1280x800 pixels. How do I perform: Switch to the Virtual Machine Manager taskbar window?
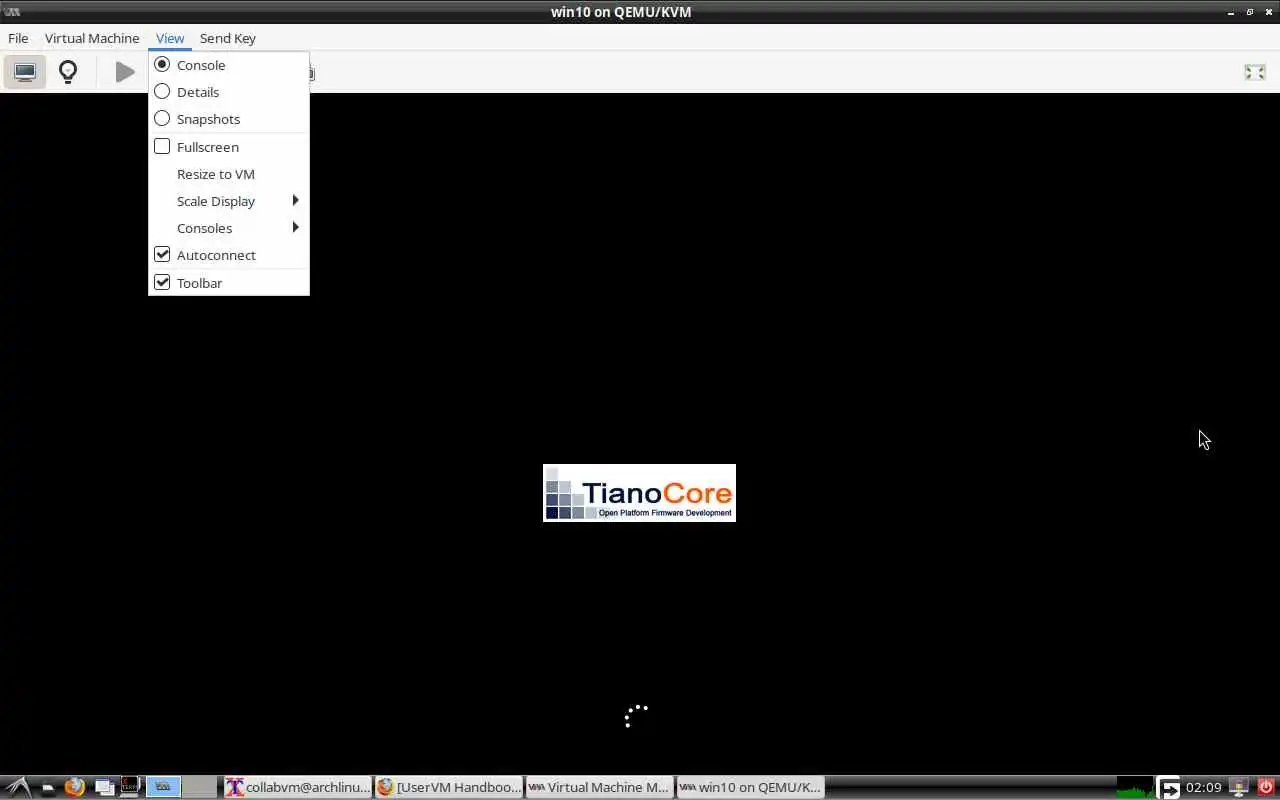599,787
